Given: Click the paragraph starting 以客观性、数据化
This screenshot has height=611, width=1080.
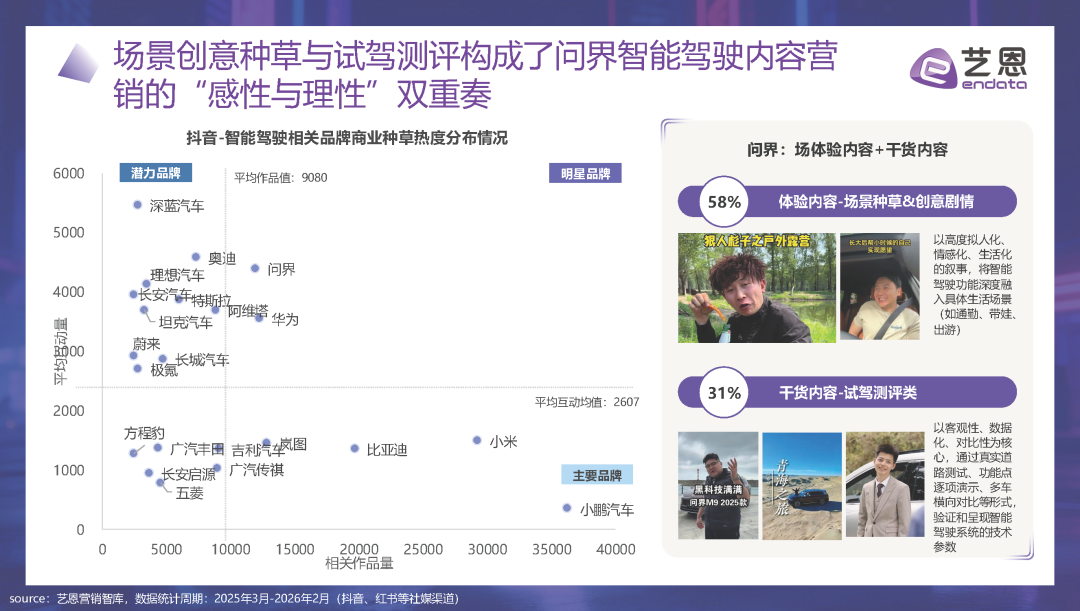Looking at the screenshot, I should pos(975,487).
